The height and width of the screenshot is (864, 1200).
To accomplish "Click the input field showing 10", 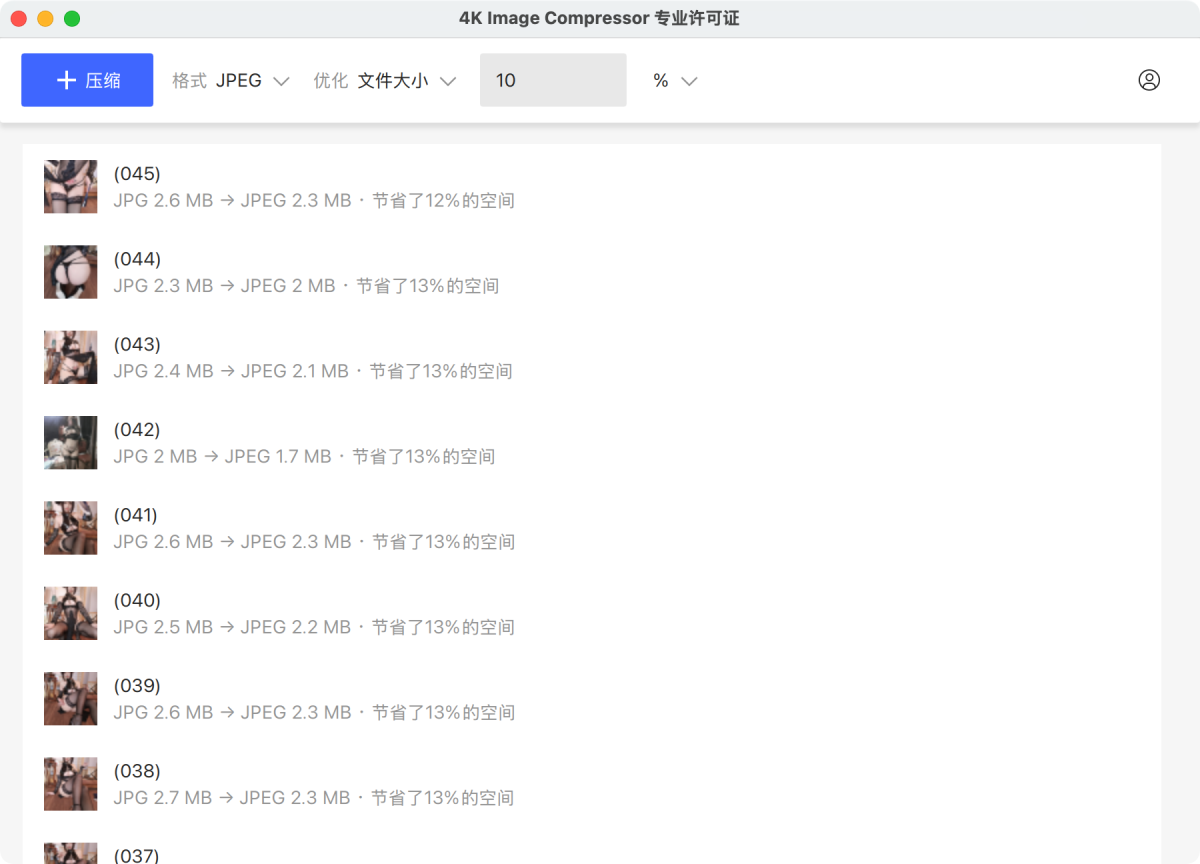I will (x=552, y=80).
